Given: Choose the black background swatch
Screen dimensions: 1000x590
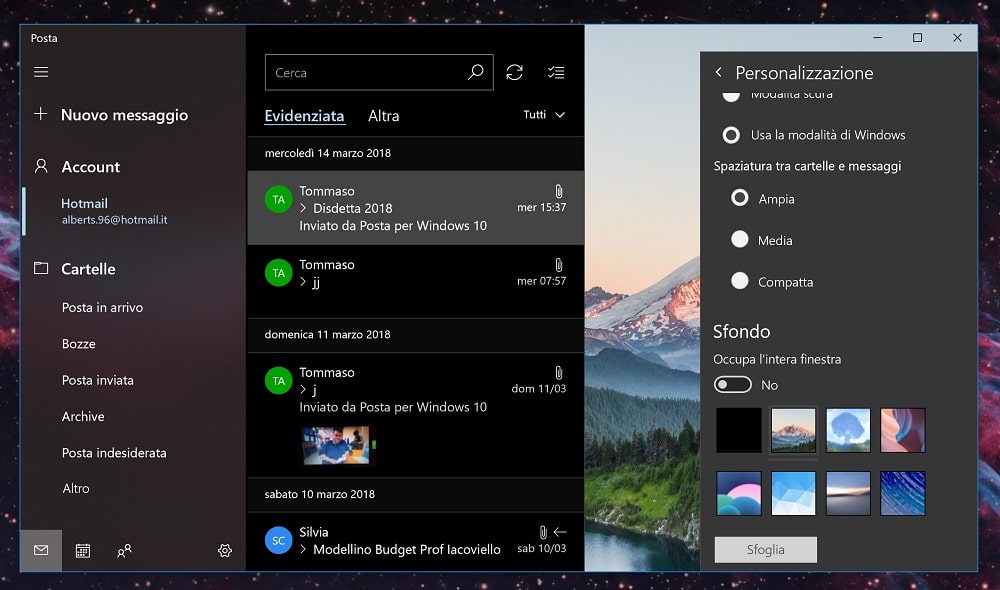Looking at the screenshot, I should pyautogui.click(x=739, y=431).
